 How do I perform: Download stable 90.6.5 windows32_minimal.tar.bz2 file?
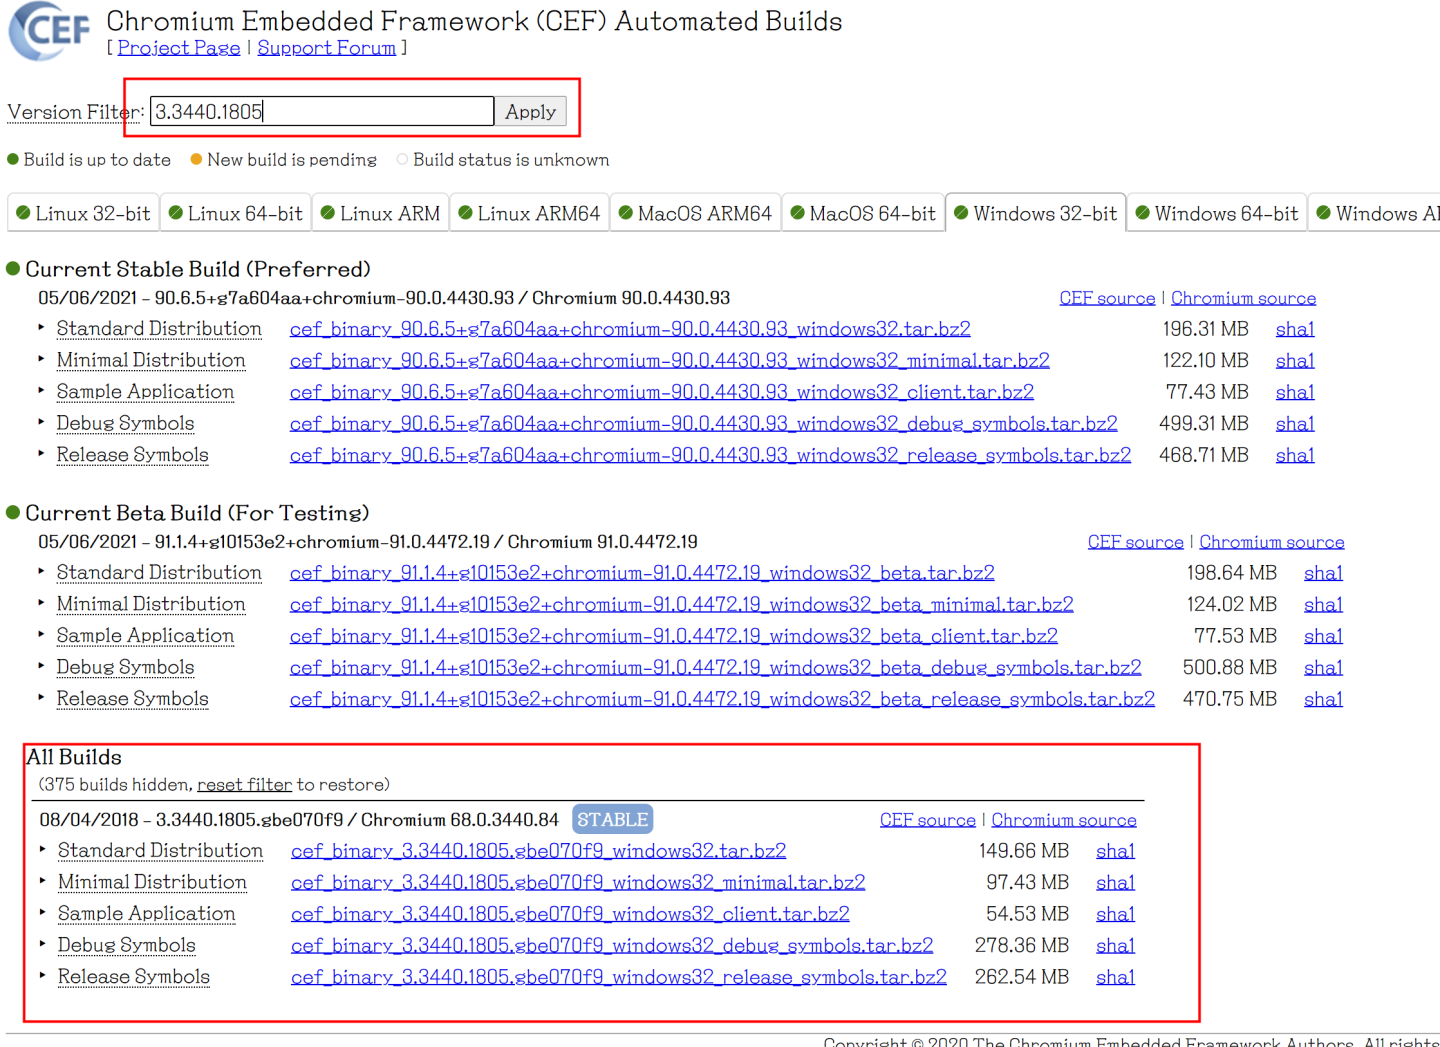coord(670,360)
